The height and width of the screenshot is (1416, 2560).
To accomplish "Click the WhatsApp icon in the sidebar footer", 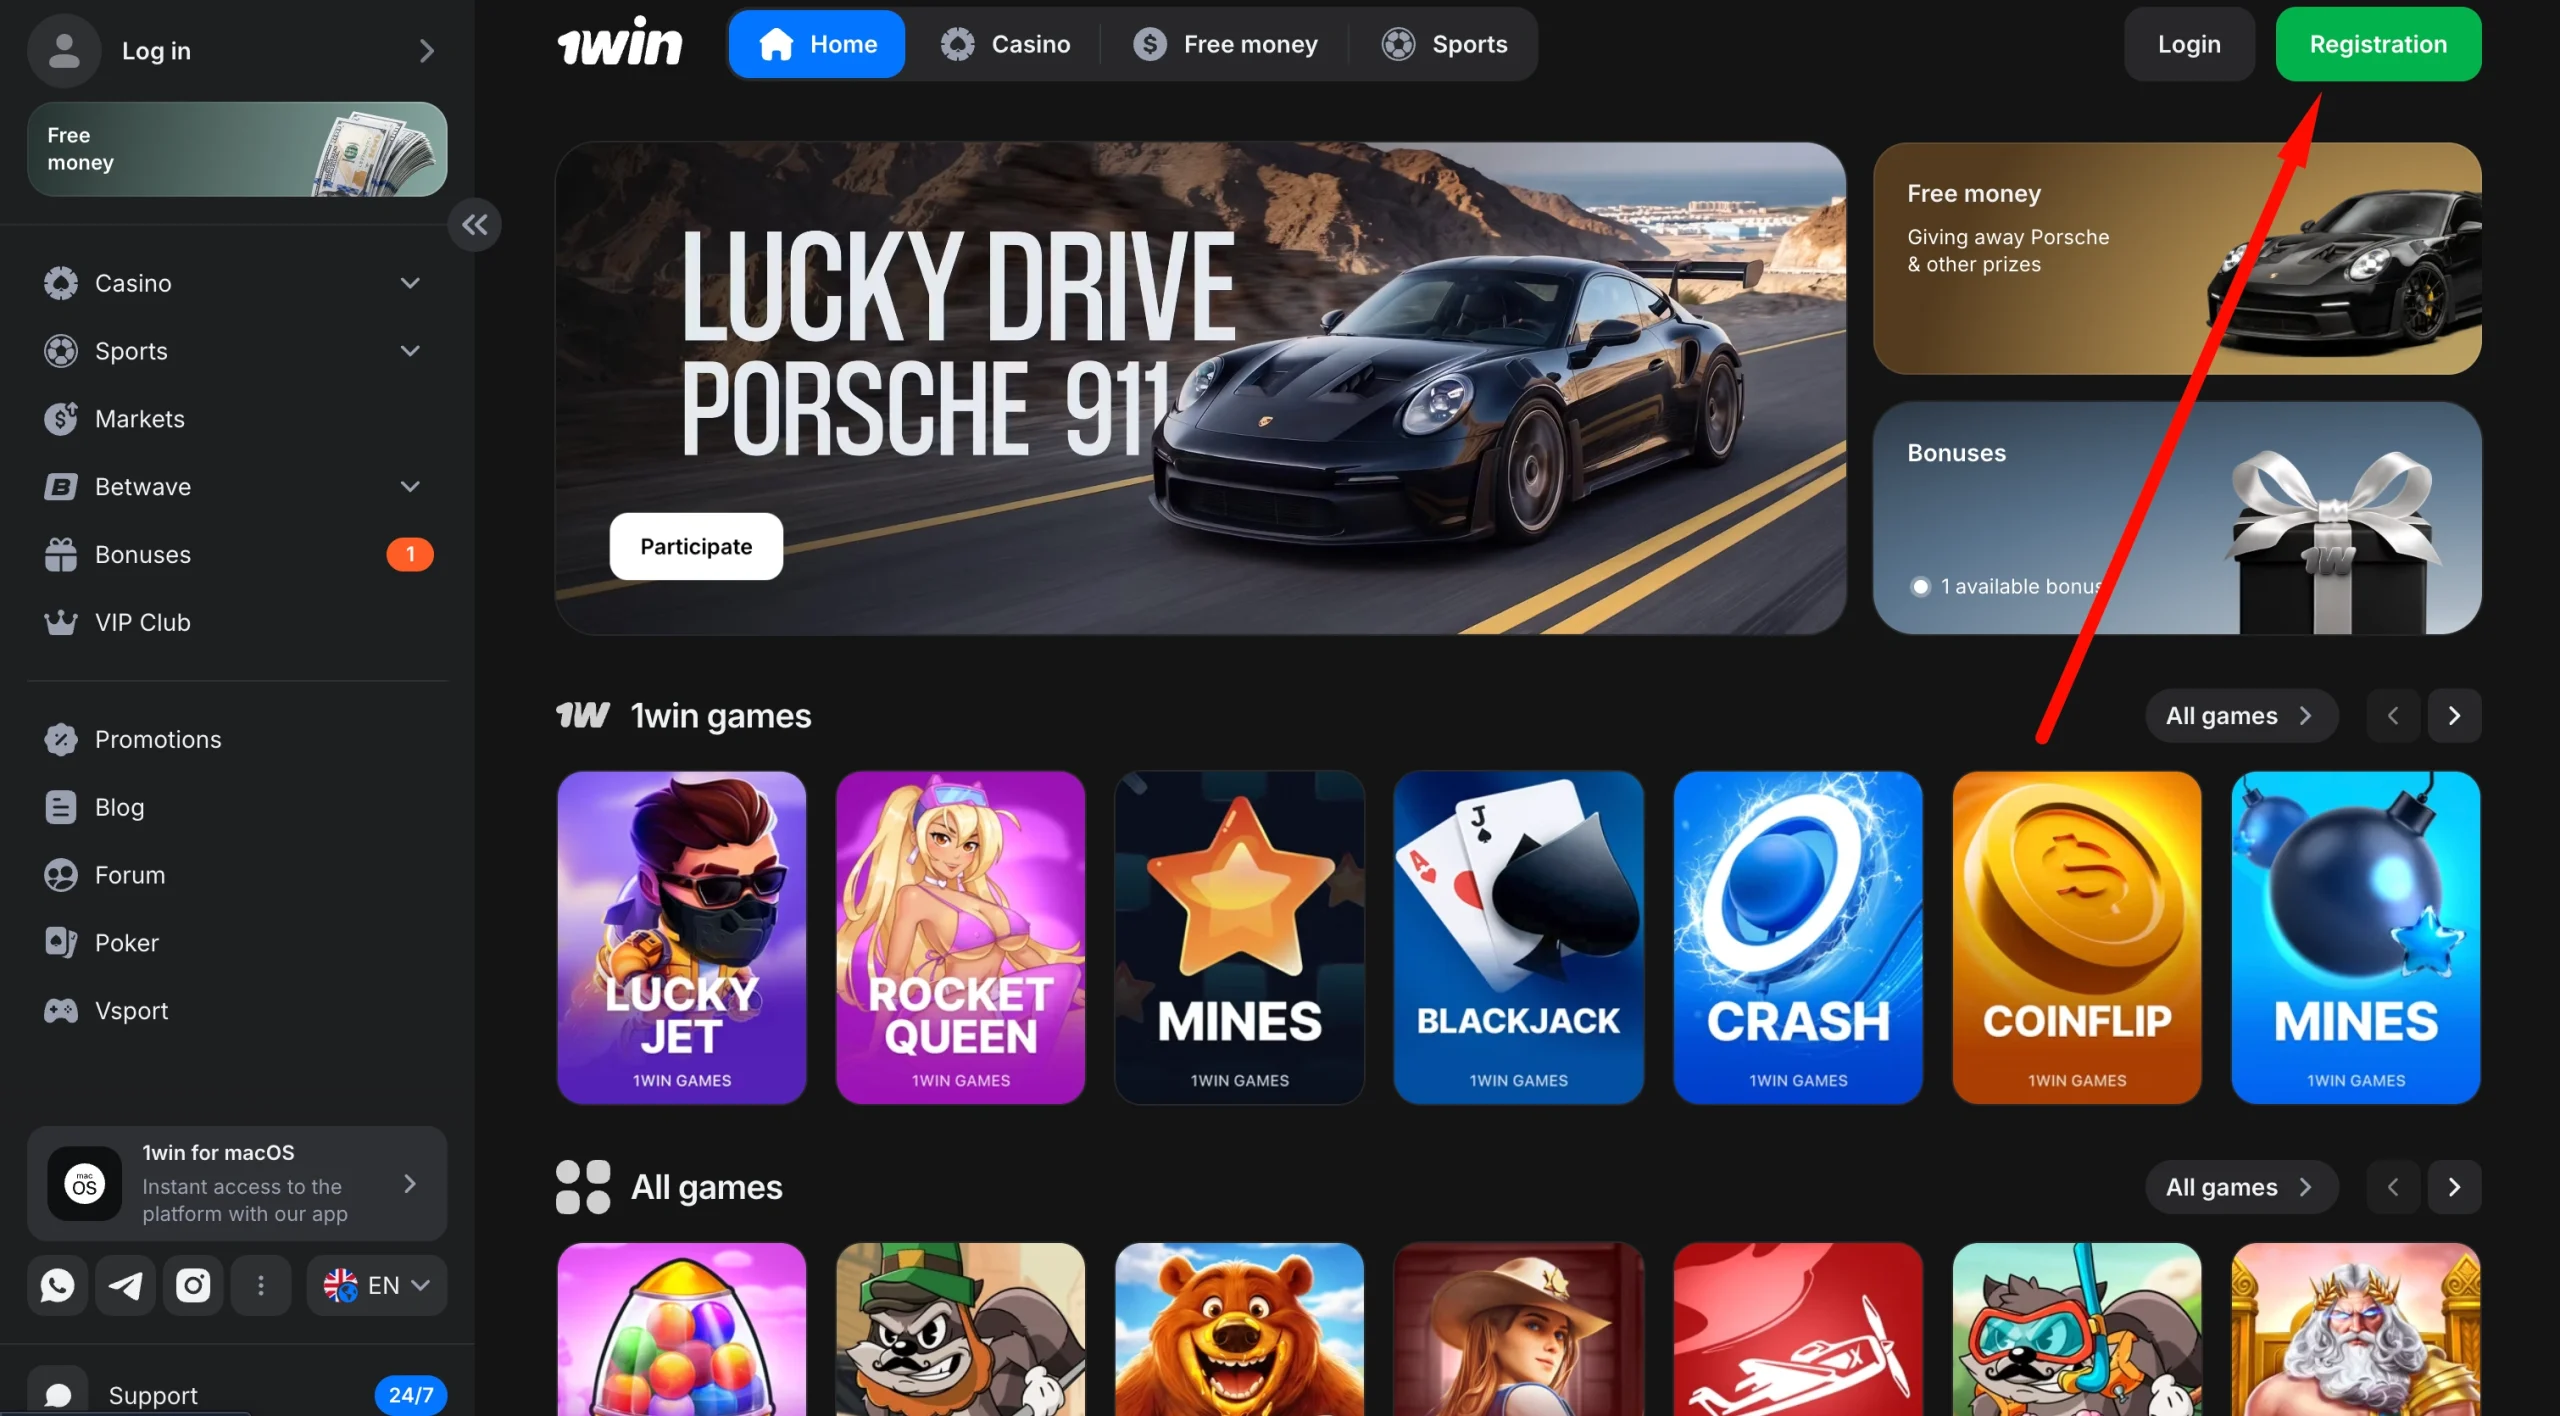I will [57, 1285].
